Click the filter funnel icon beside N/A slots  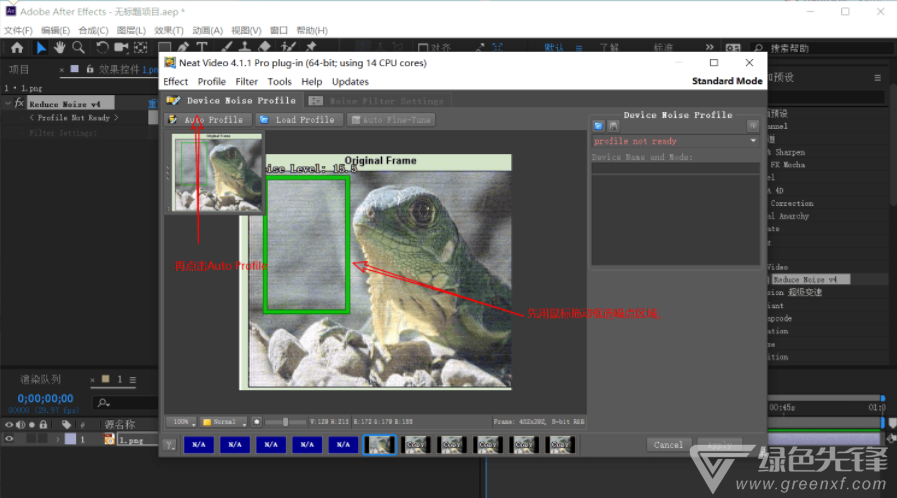170,445
